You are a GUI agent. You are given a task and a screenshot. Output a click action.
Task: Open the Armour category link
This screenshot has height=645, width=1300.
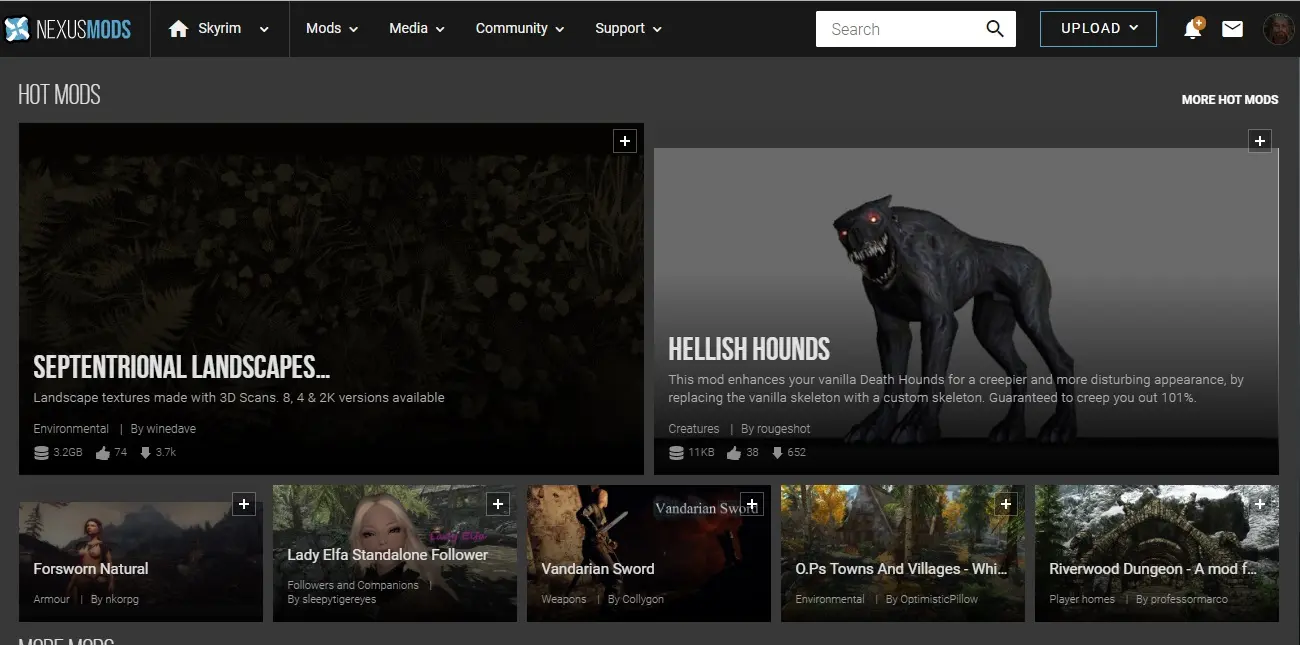point(52,599)
